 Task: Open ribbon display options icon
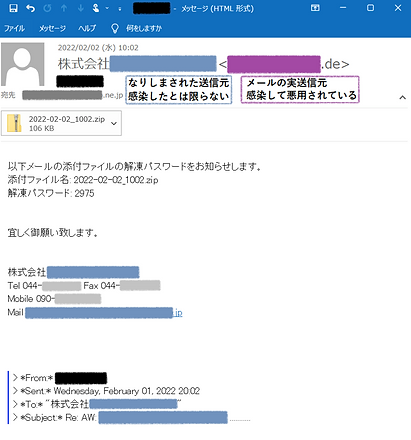click(315, 8)
